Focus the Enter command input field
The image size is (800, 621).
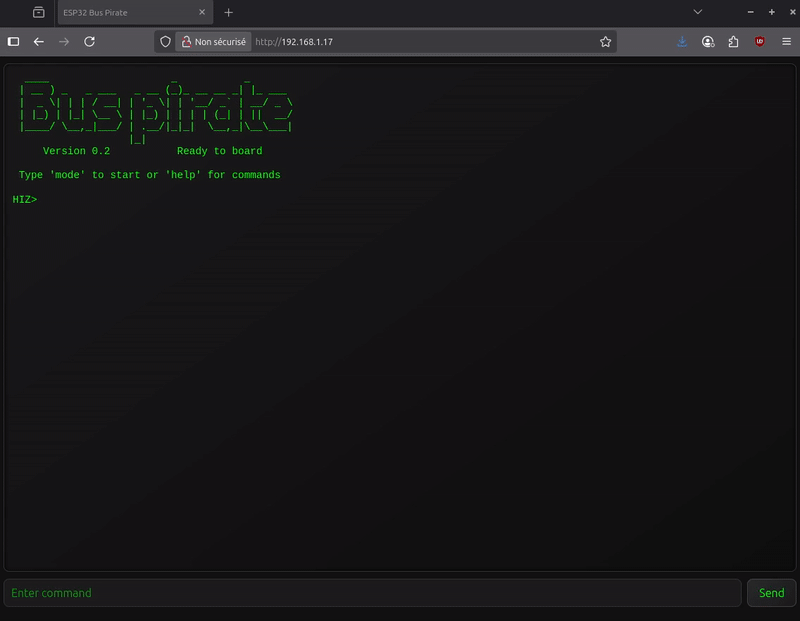tap(372, 593)
